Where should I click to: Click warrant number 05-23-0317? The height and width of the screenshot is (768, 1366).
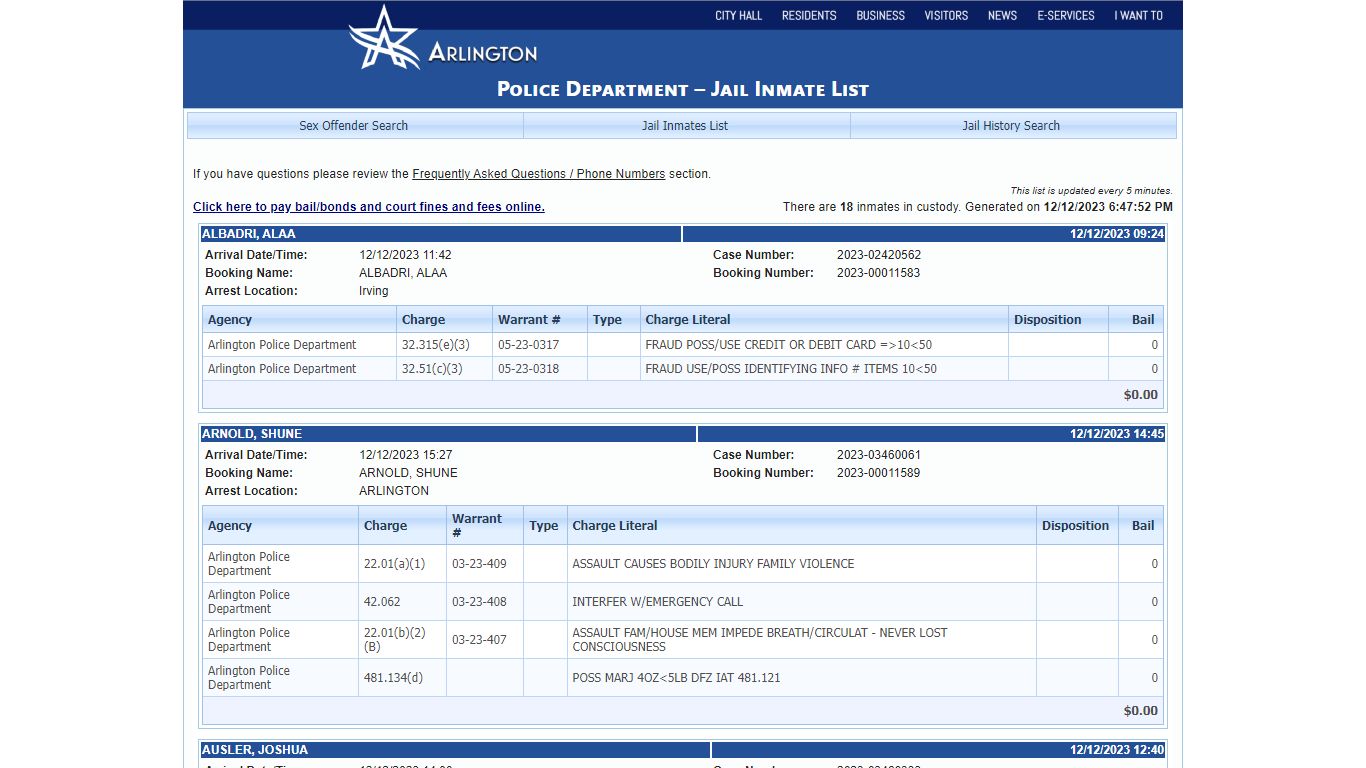click(x=529, y=345)
